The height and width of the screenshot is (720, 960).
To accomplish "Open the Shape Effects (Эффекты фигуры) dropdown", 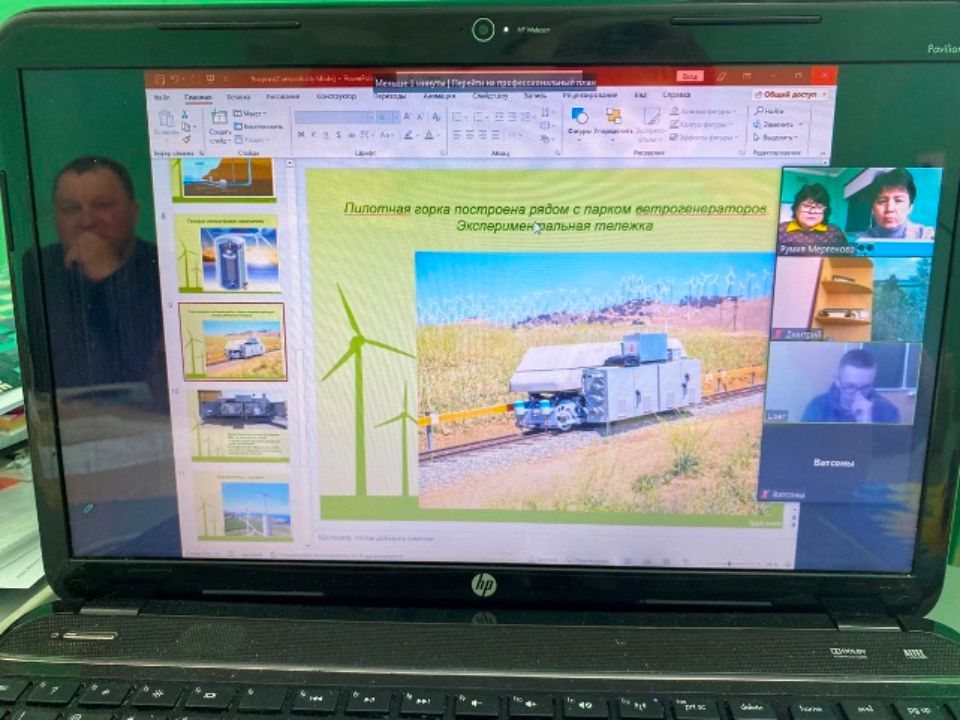I will point(703,137).
